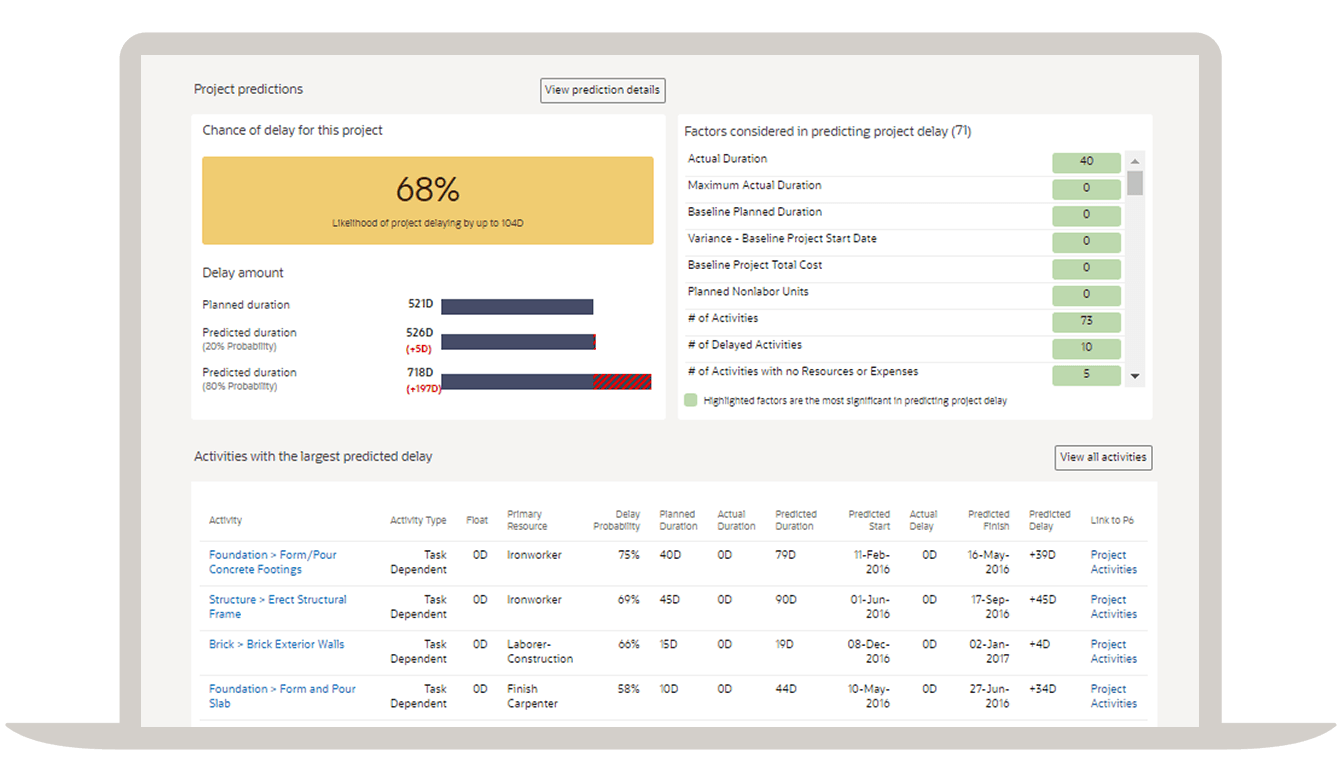Click the score badge for # of Delayed Activities

[x=1086, y=348]
